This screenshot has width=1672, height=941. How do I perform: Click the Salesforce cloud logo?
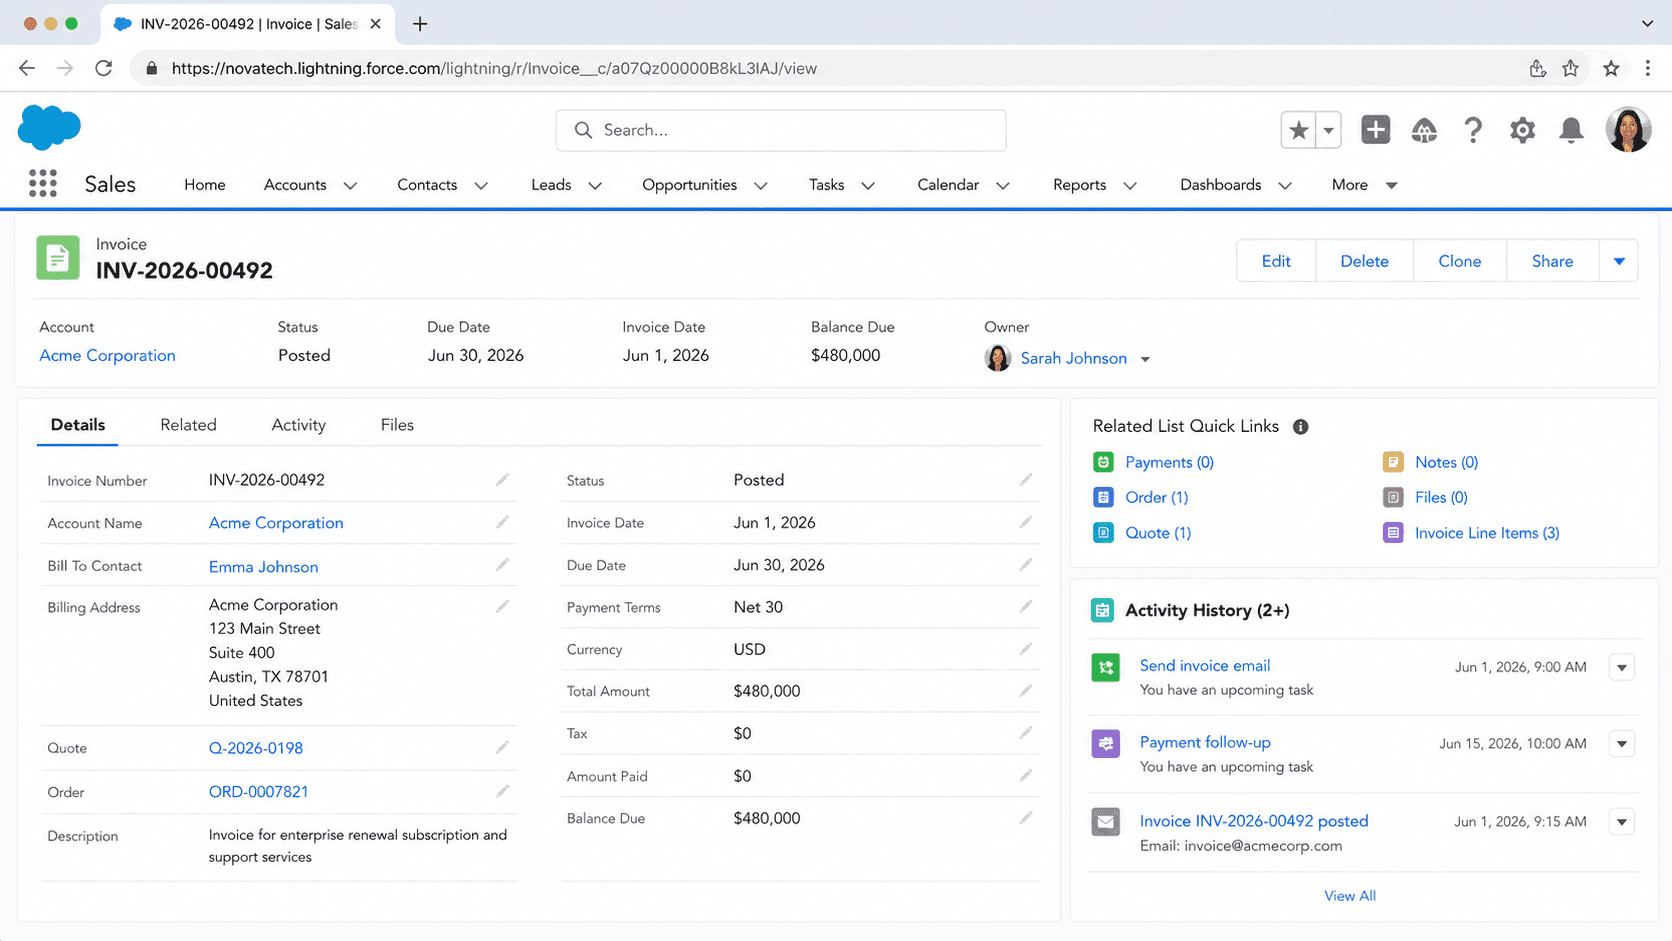49,127
